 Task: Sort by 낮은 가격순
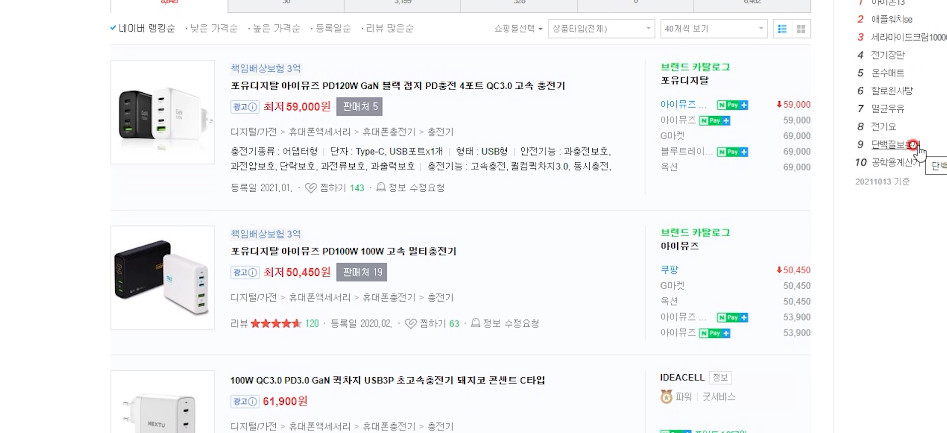click(x=213, y=28)
